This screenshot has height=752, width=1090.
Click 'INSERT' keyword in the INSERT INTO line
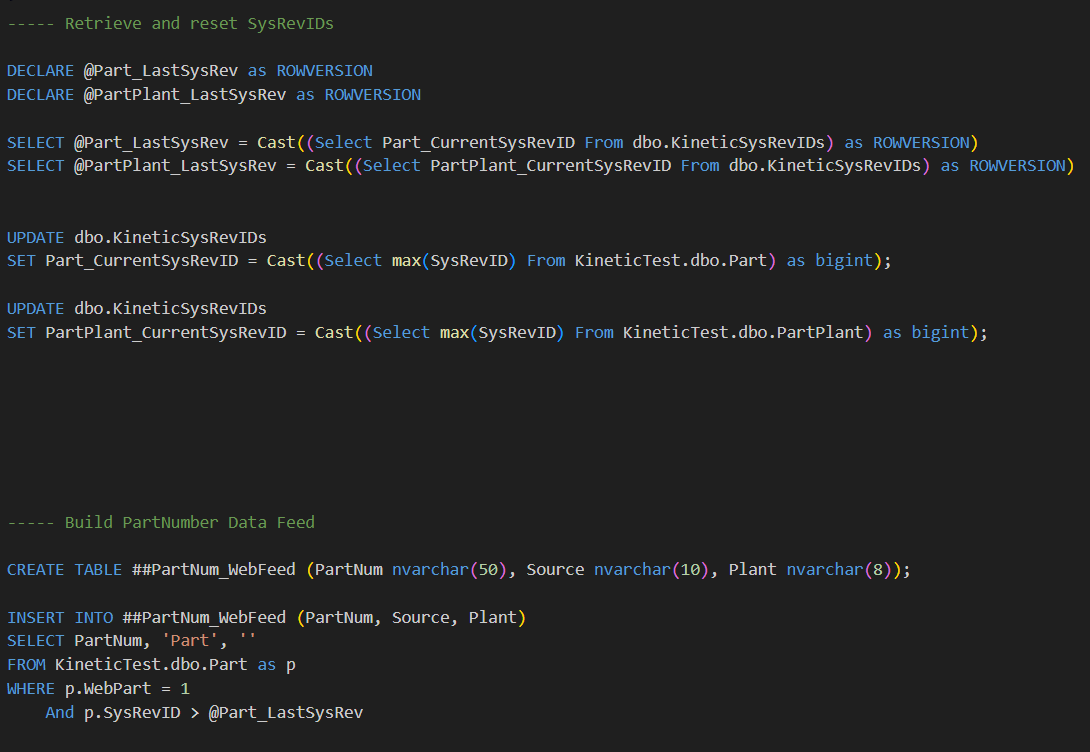tap(35, 618)
